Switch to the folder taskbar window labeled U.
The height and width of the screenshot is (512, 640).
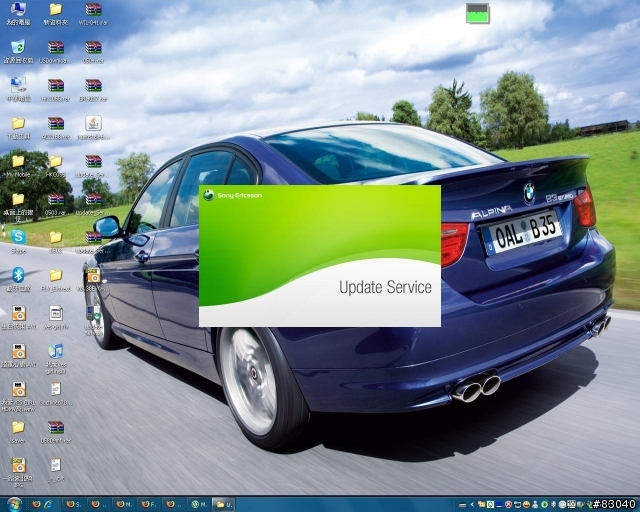click(x=224, y=504)
